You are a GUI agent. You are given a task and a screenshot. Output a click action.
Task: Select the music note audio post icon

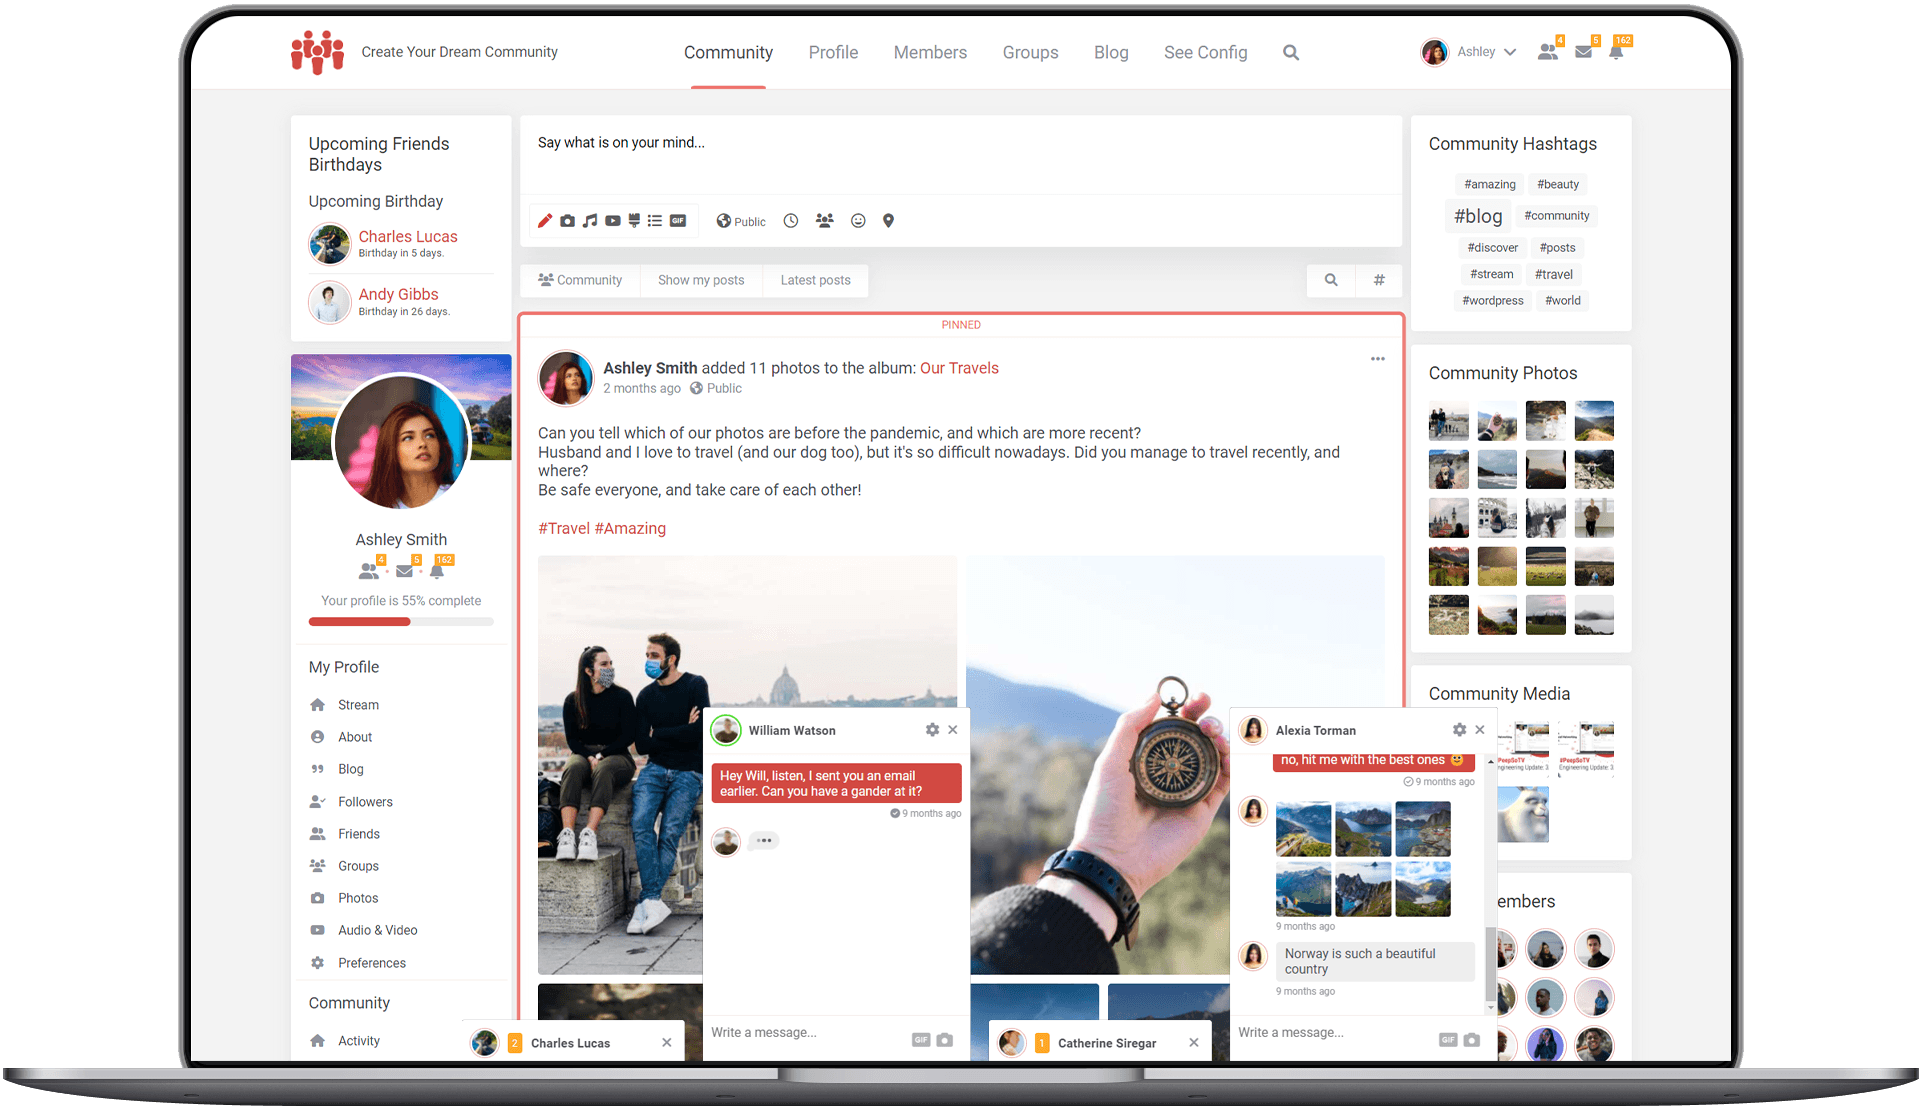(x=590, y=221)
